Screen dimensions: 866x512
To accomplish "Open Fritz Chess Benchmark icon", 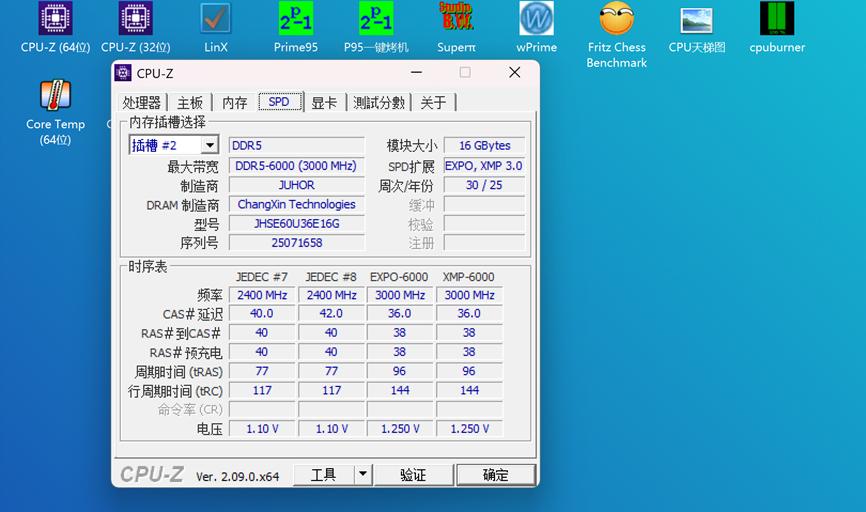I will pos(616,35).
